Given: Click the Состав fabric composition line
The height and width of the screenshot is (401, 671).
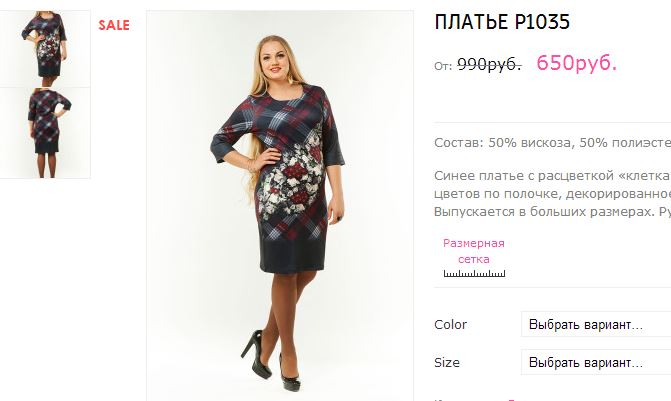Looking at the screenshot, I should 552,143.
